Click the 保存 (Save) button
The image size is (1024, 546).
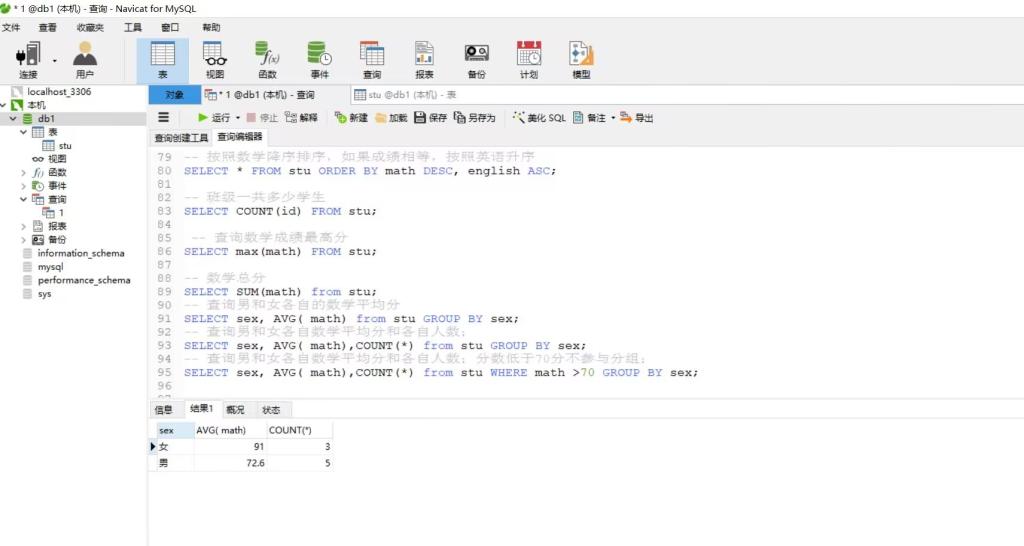[x=431, y=118]
